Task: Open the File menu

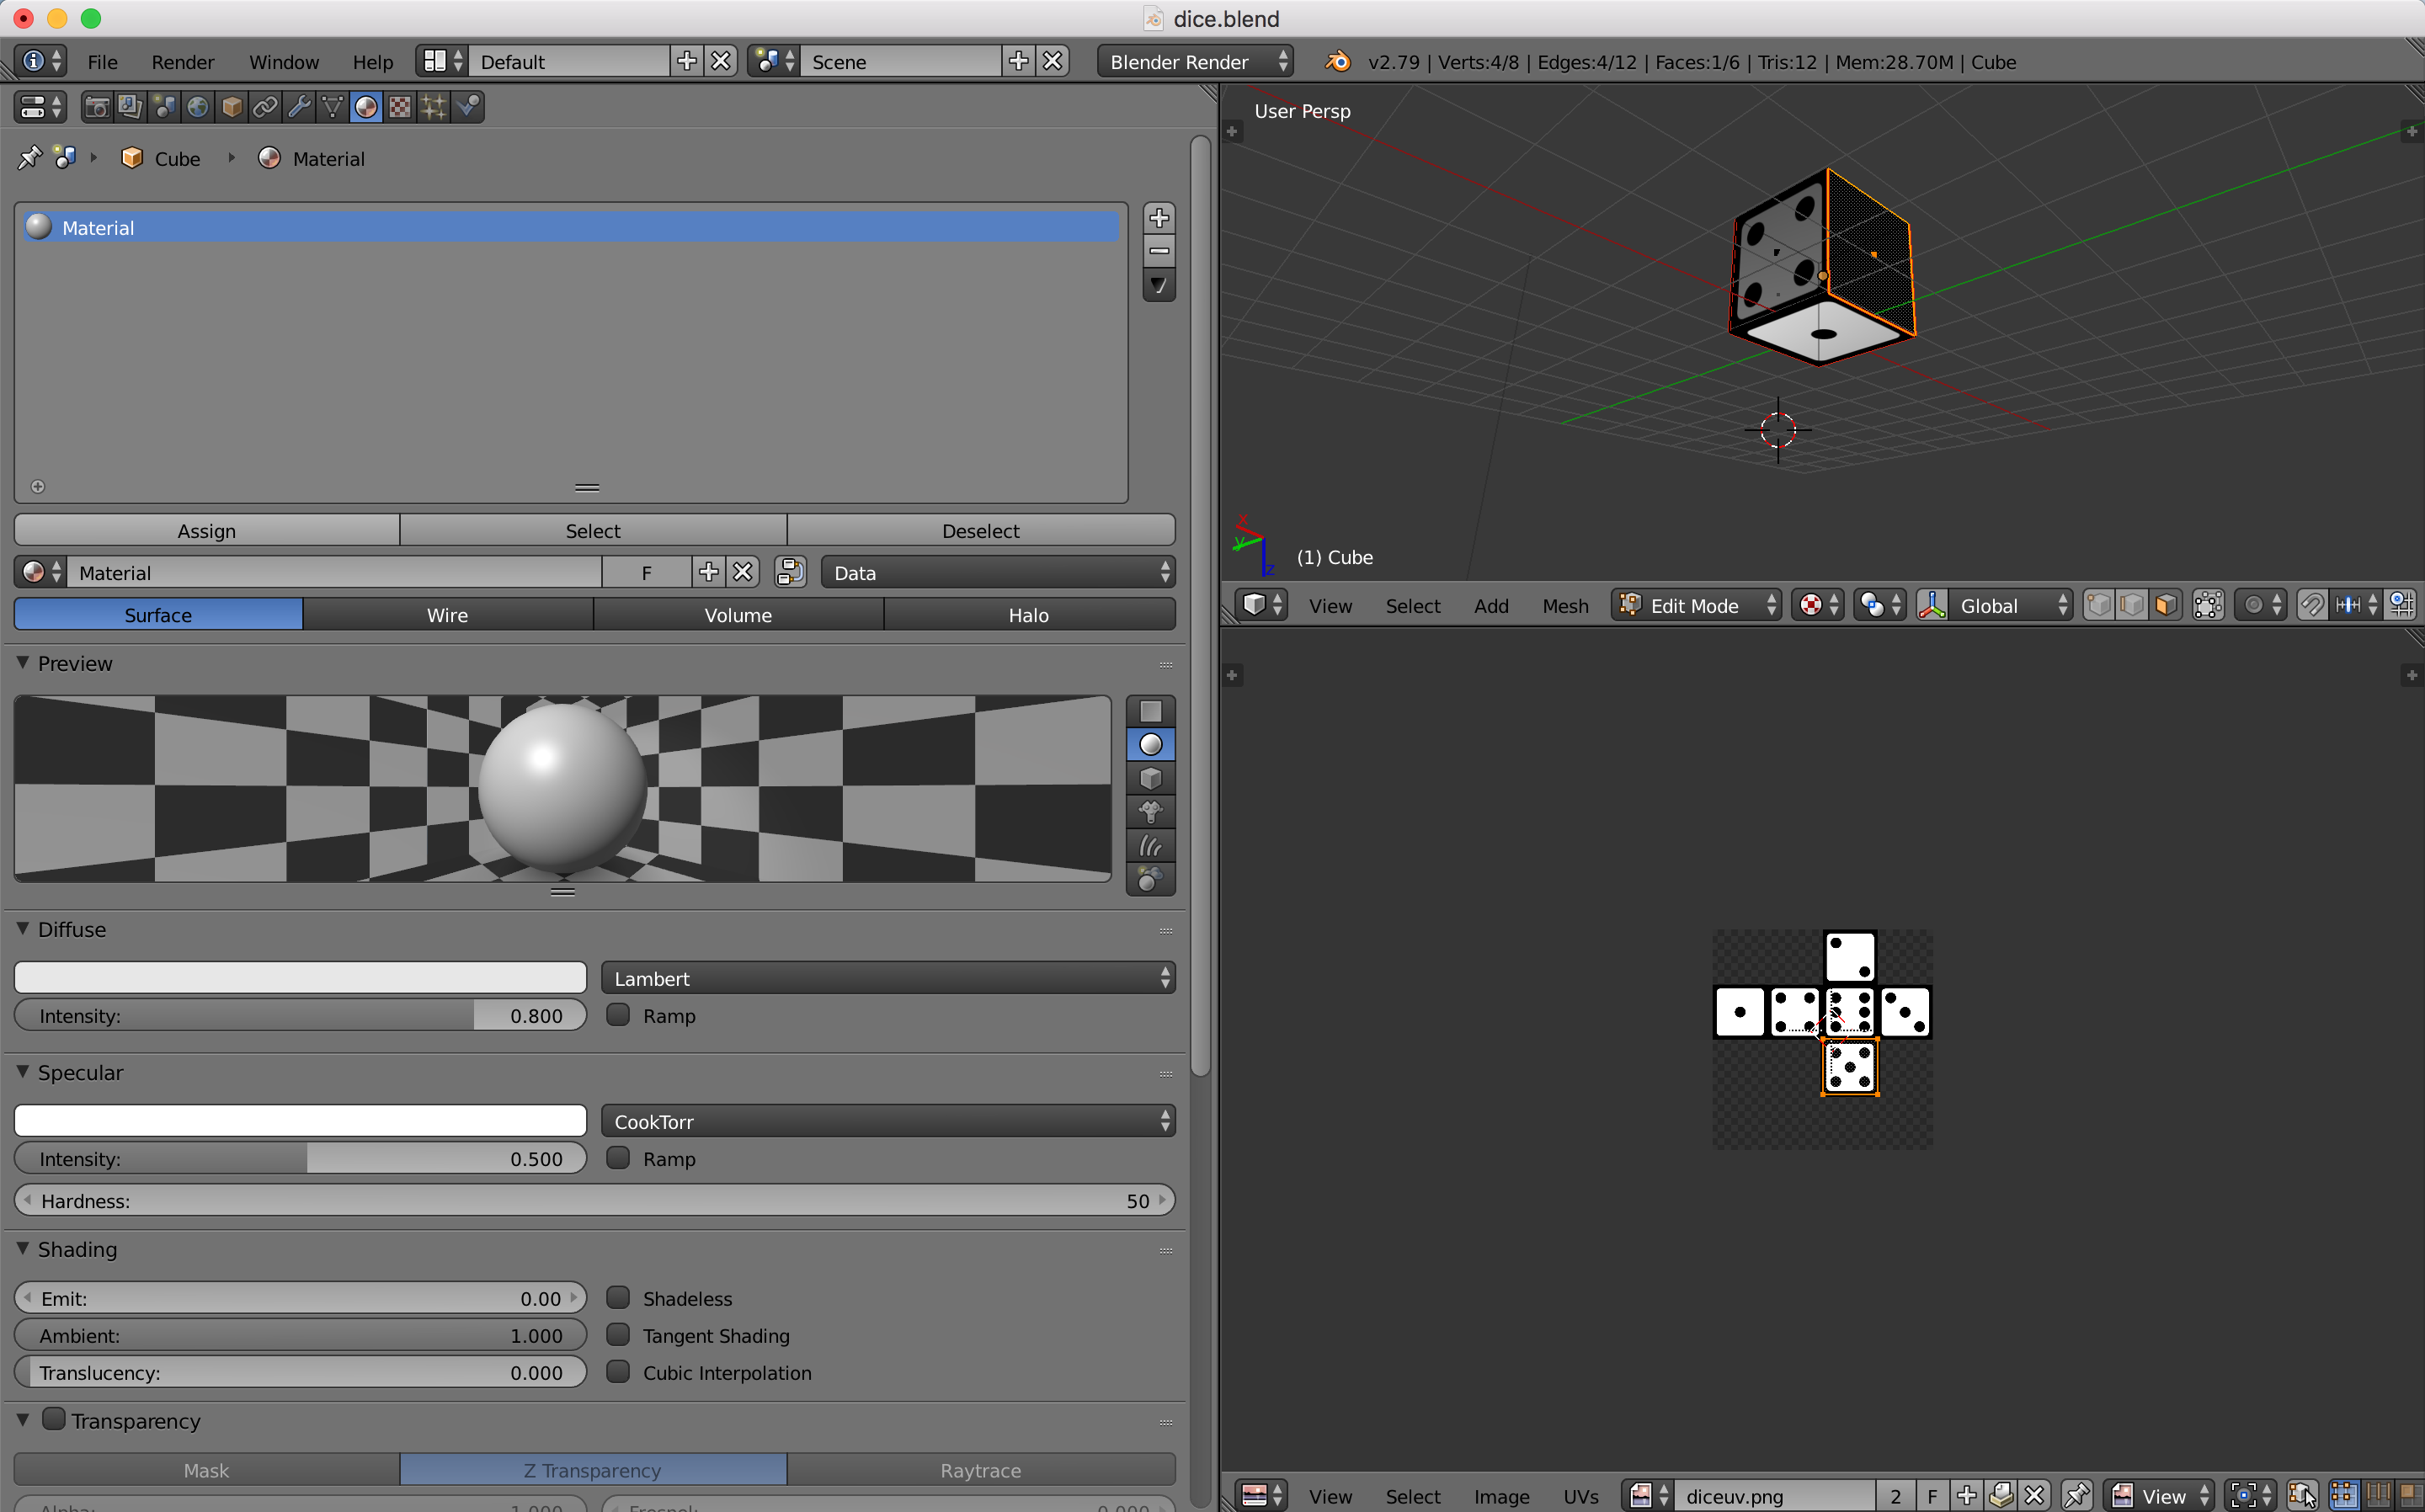Action: [x=102, y=62]
